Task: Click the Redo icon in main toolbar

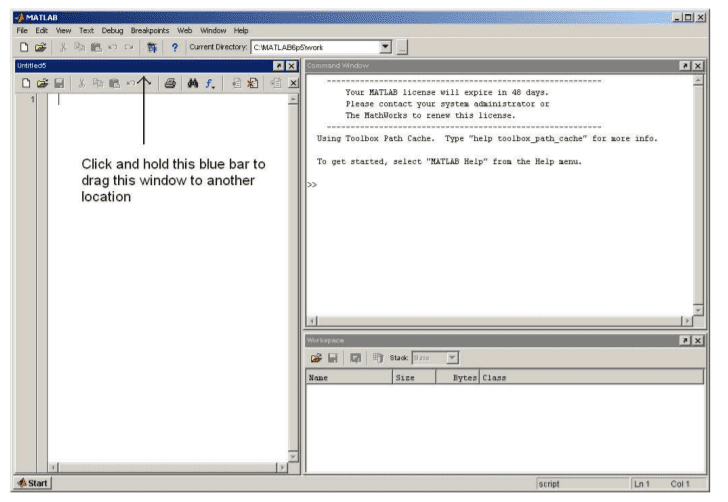Action: point(129,47)
